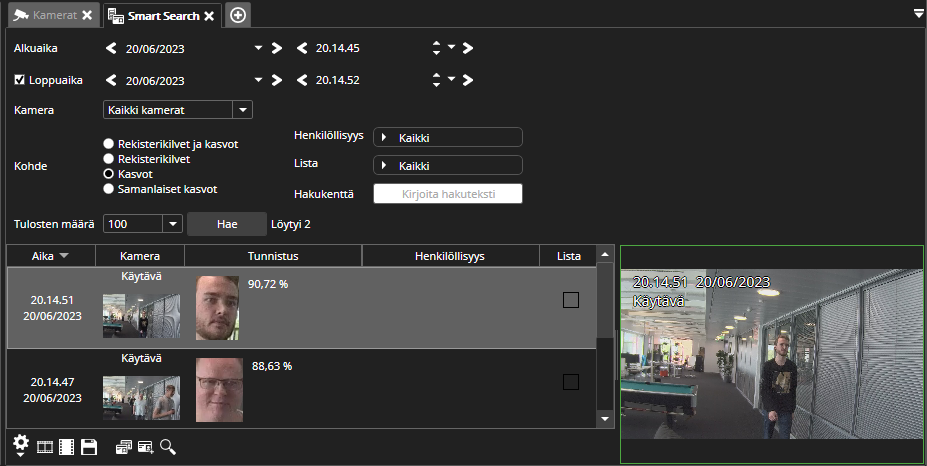Click the ID card with plus icon

145,447
